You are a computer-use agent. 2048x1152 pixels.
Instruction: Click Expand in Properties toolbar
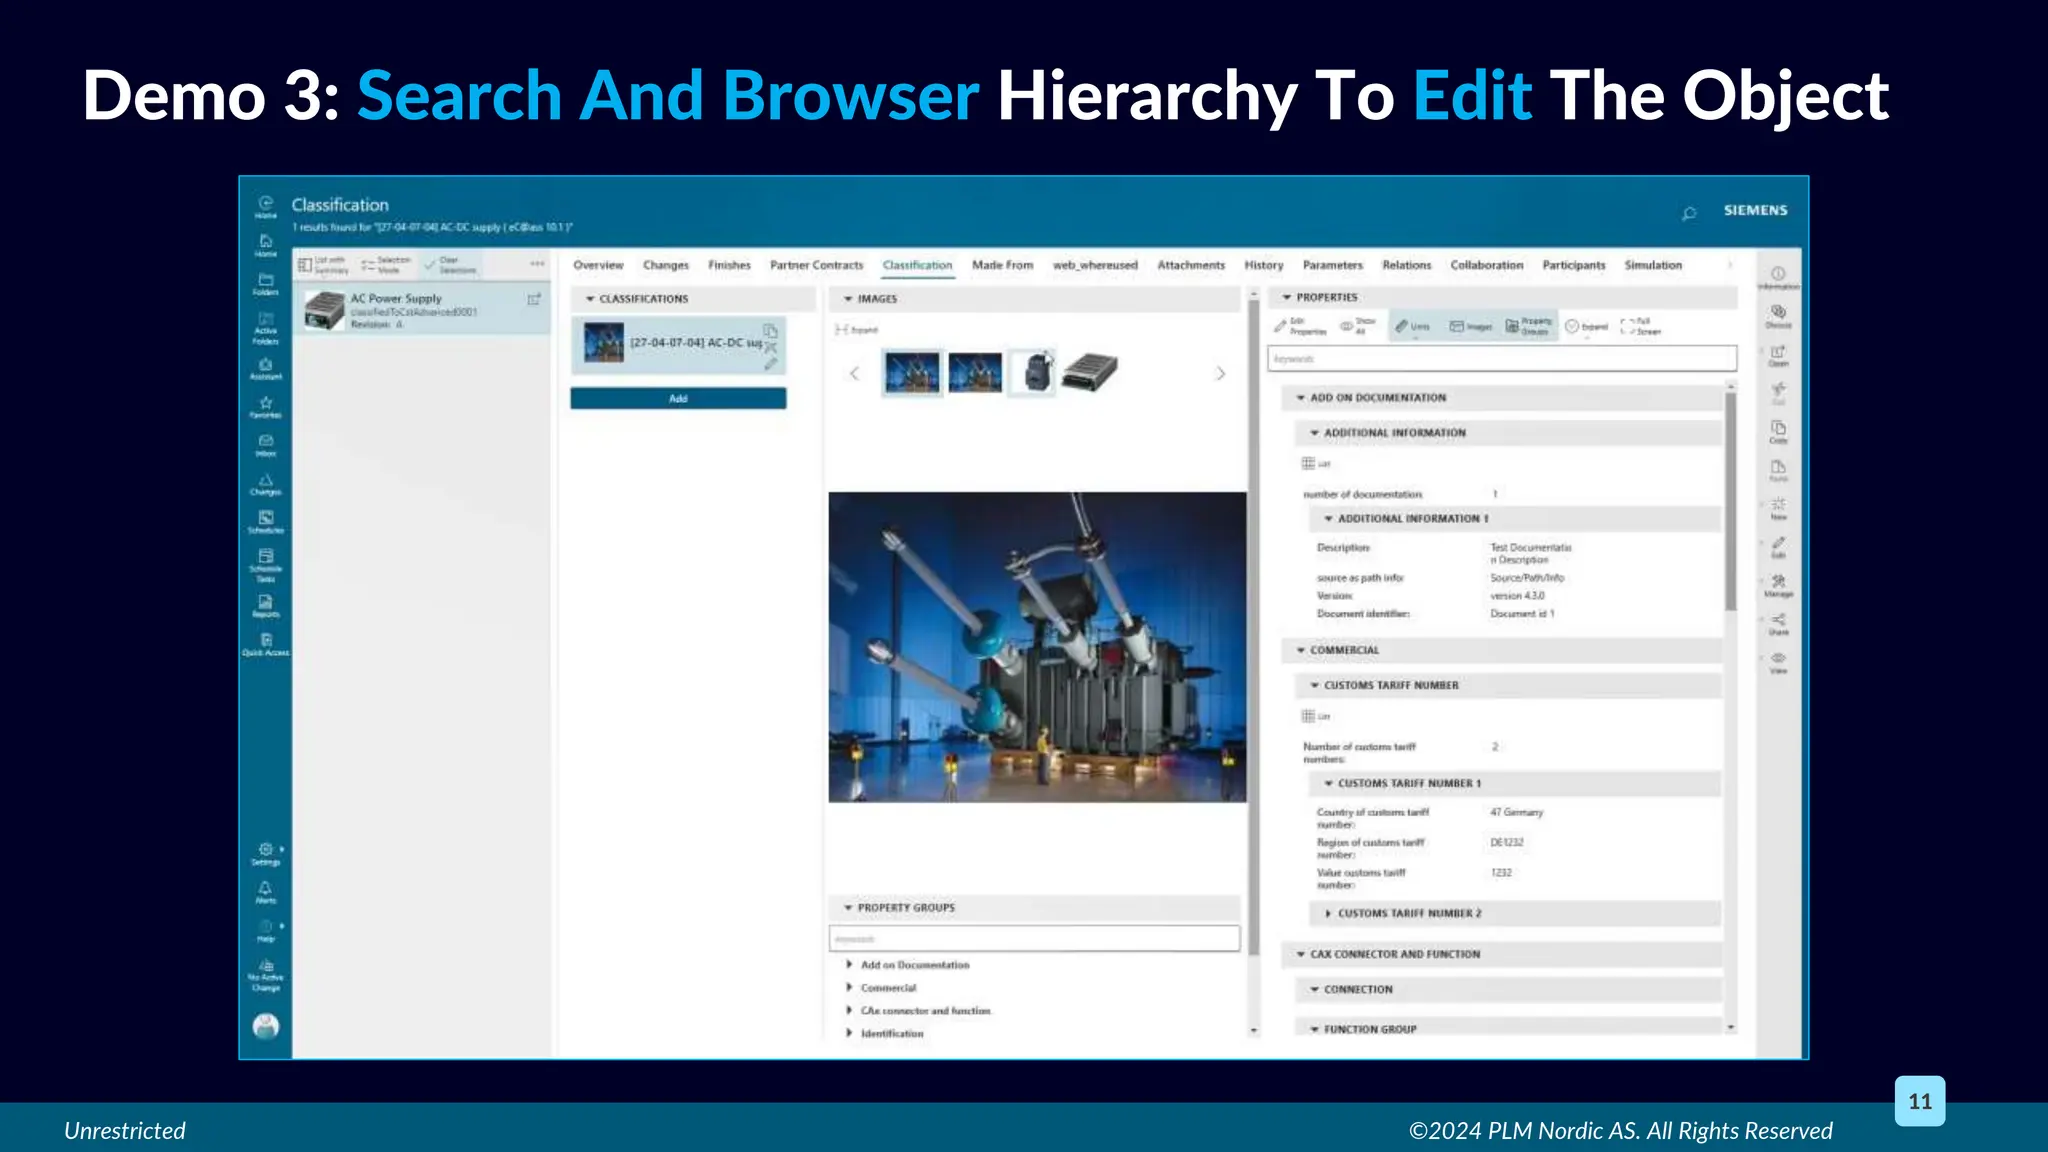1587,326
